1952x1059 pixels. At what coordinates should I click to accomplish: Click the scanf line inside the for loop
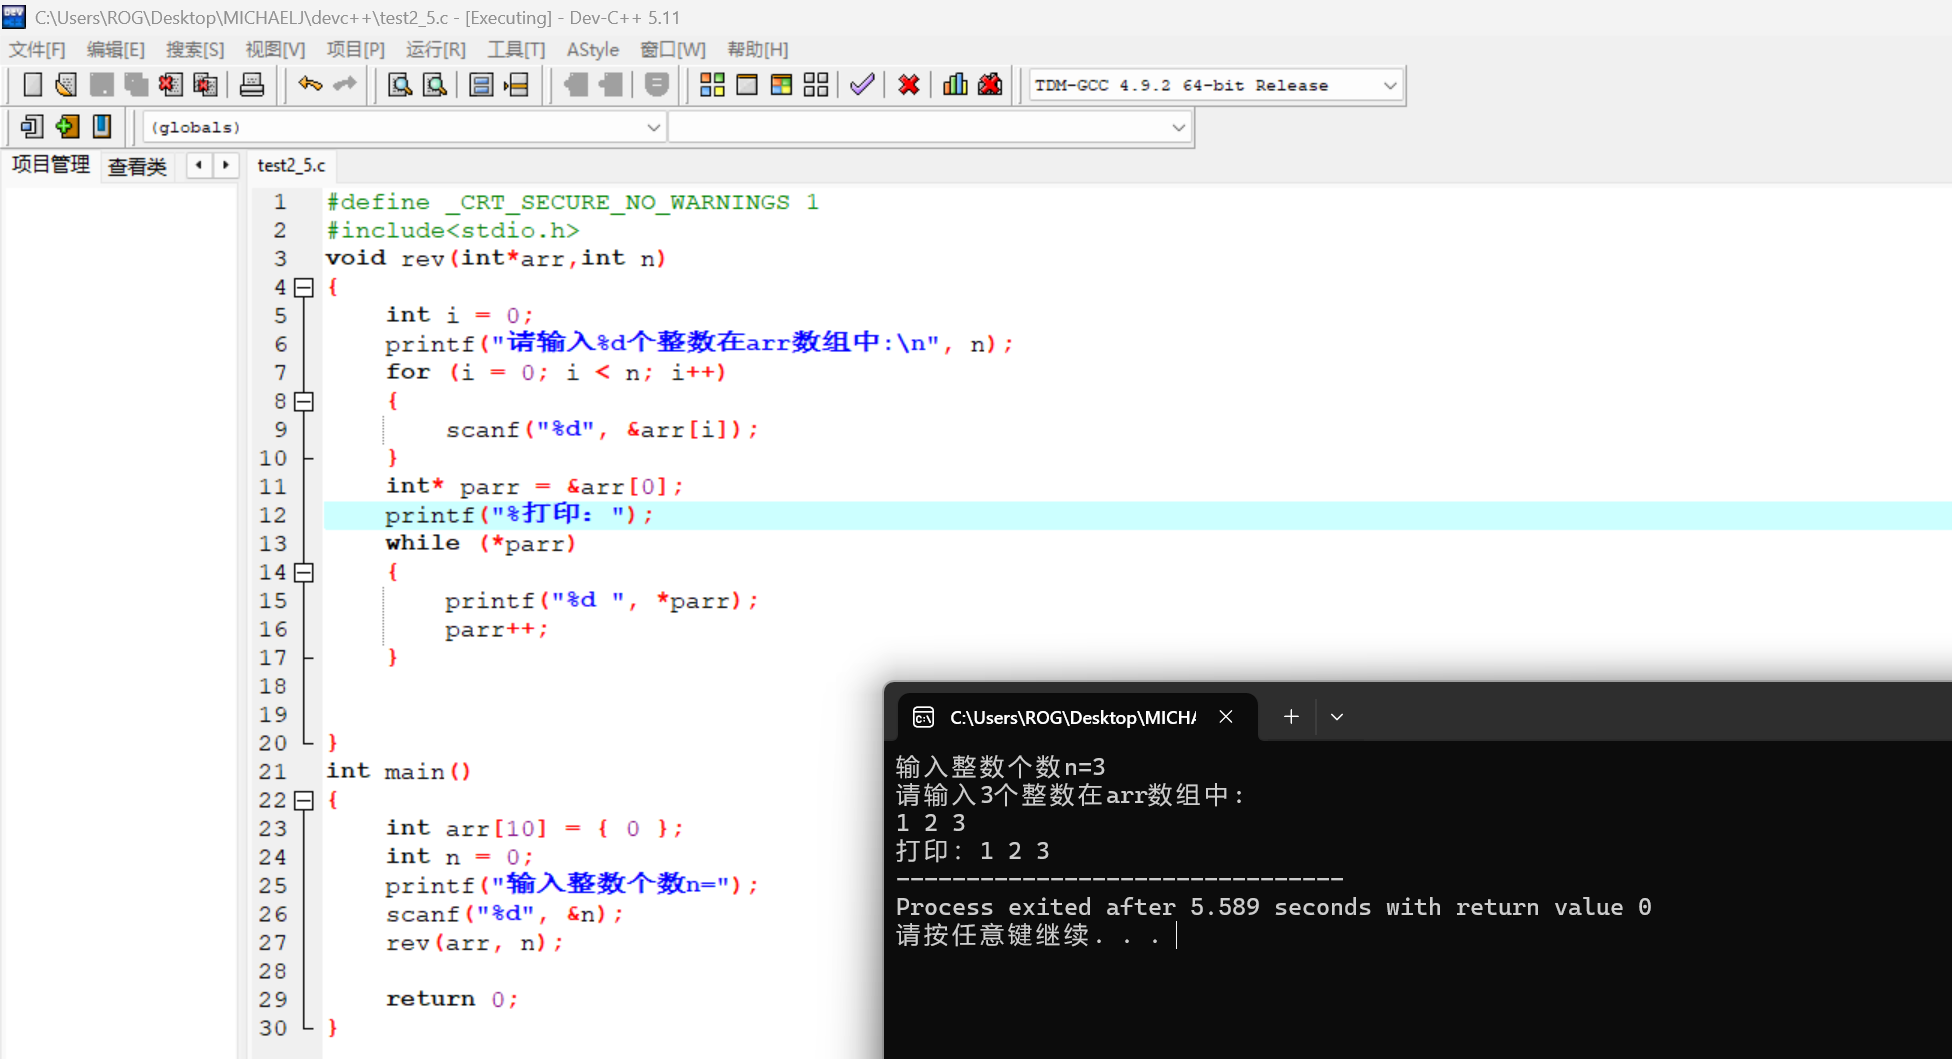coord(602,430)
